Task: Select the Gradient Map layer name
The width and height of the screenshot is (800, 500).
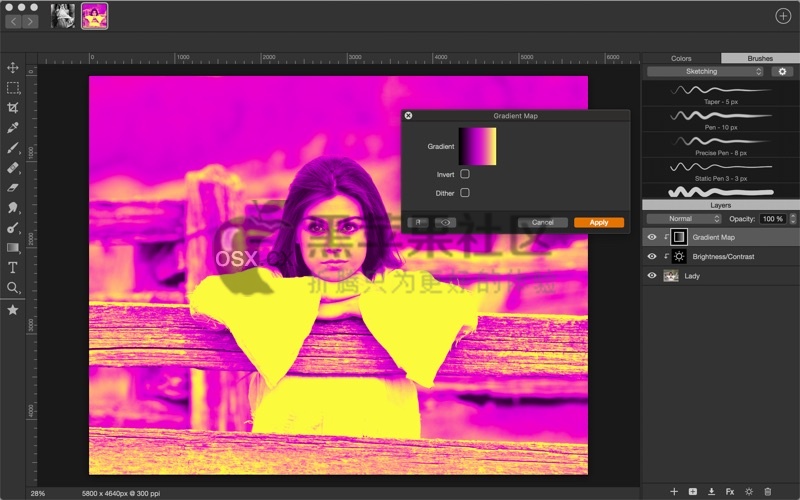Action: pos(713,237)
